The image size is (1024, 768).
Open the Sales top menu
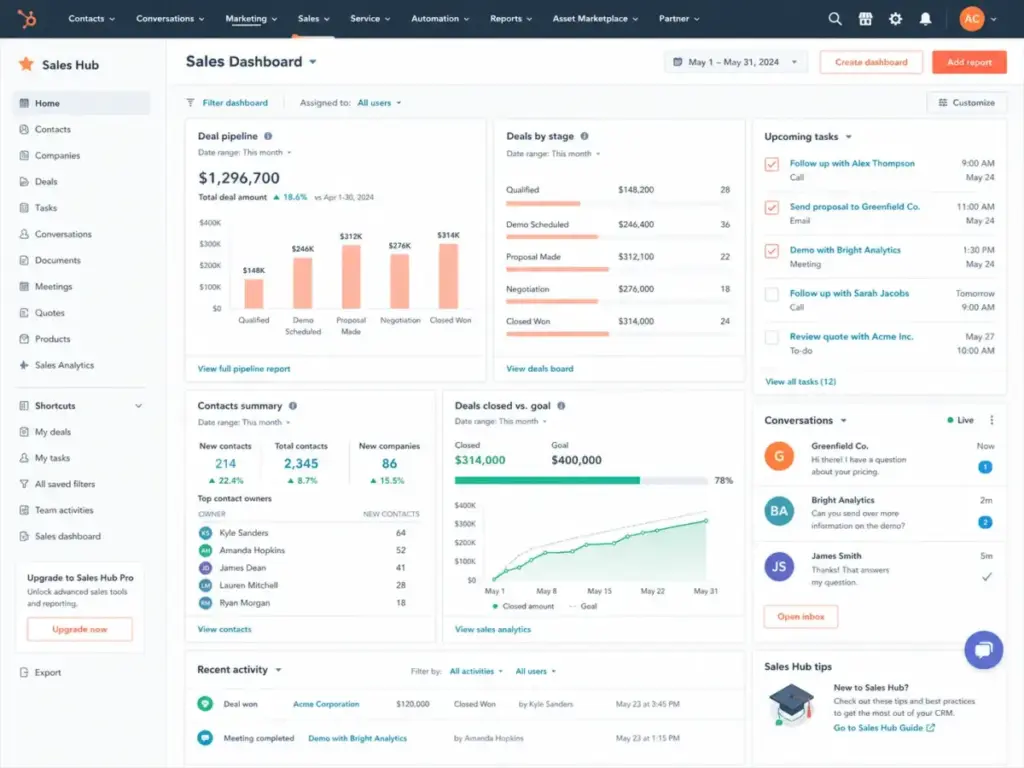pos(313,18)
